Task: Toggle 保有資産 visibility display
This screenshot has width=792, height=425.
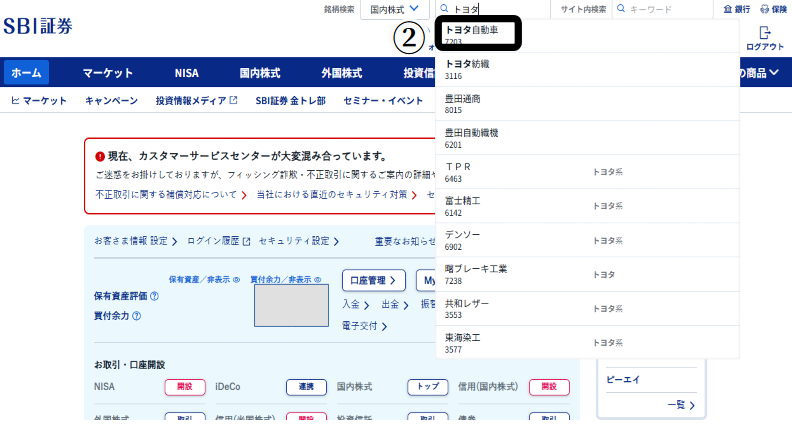Action: tap(204, 280)
